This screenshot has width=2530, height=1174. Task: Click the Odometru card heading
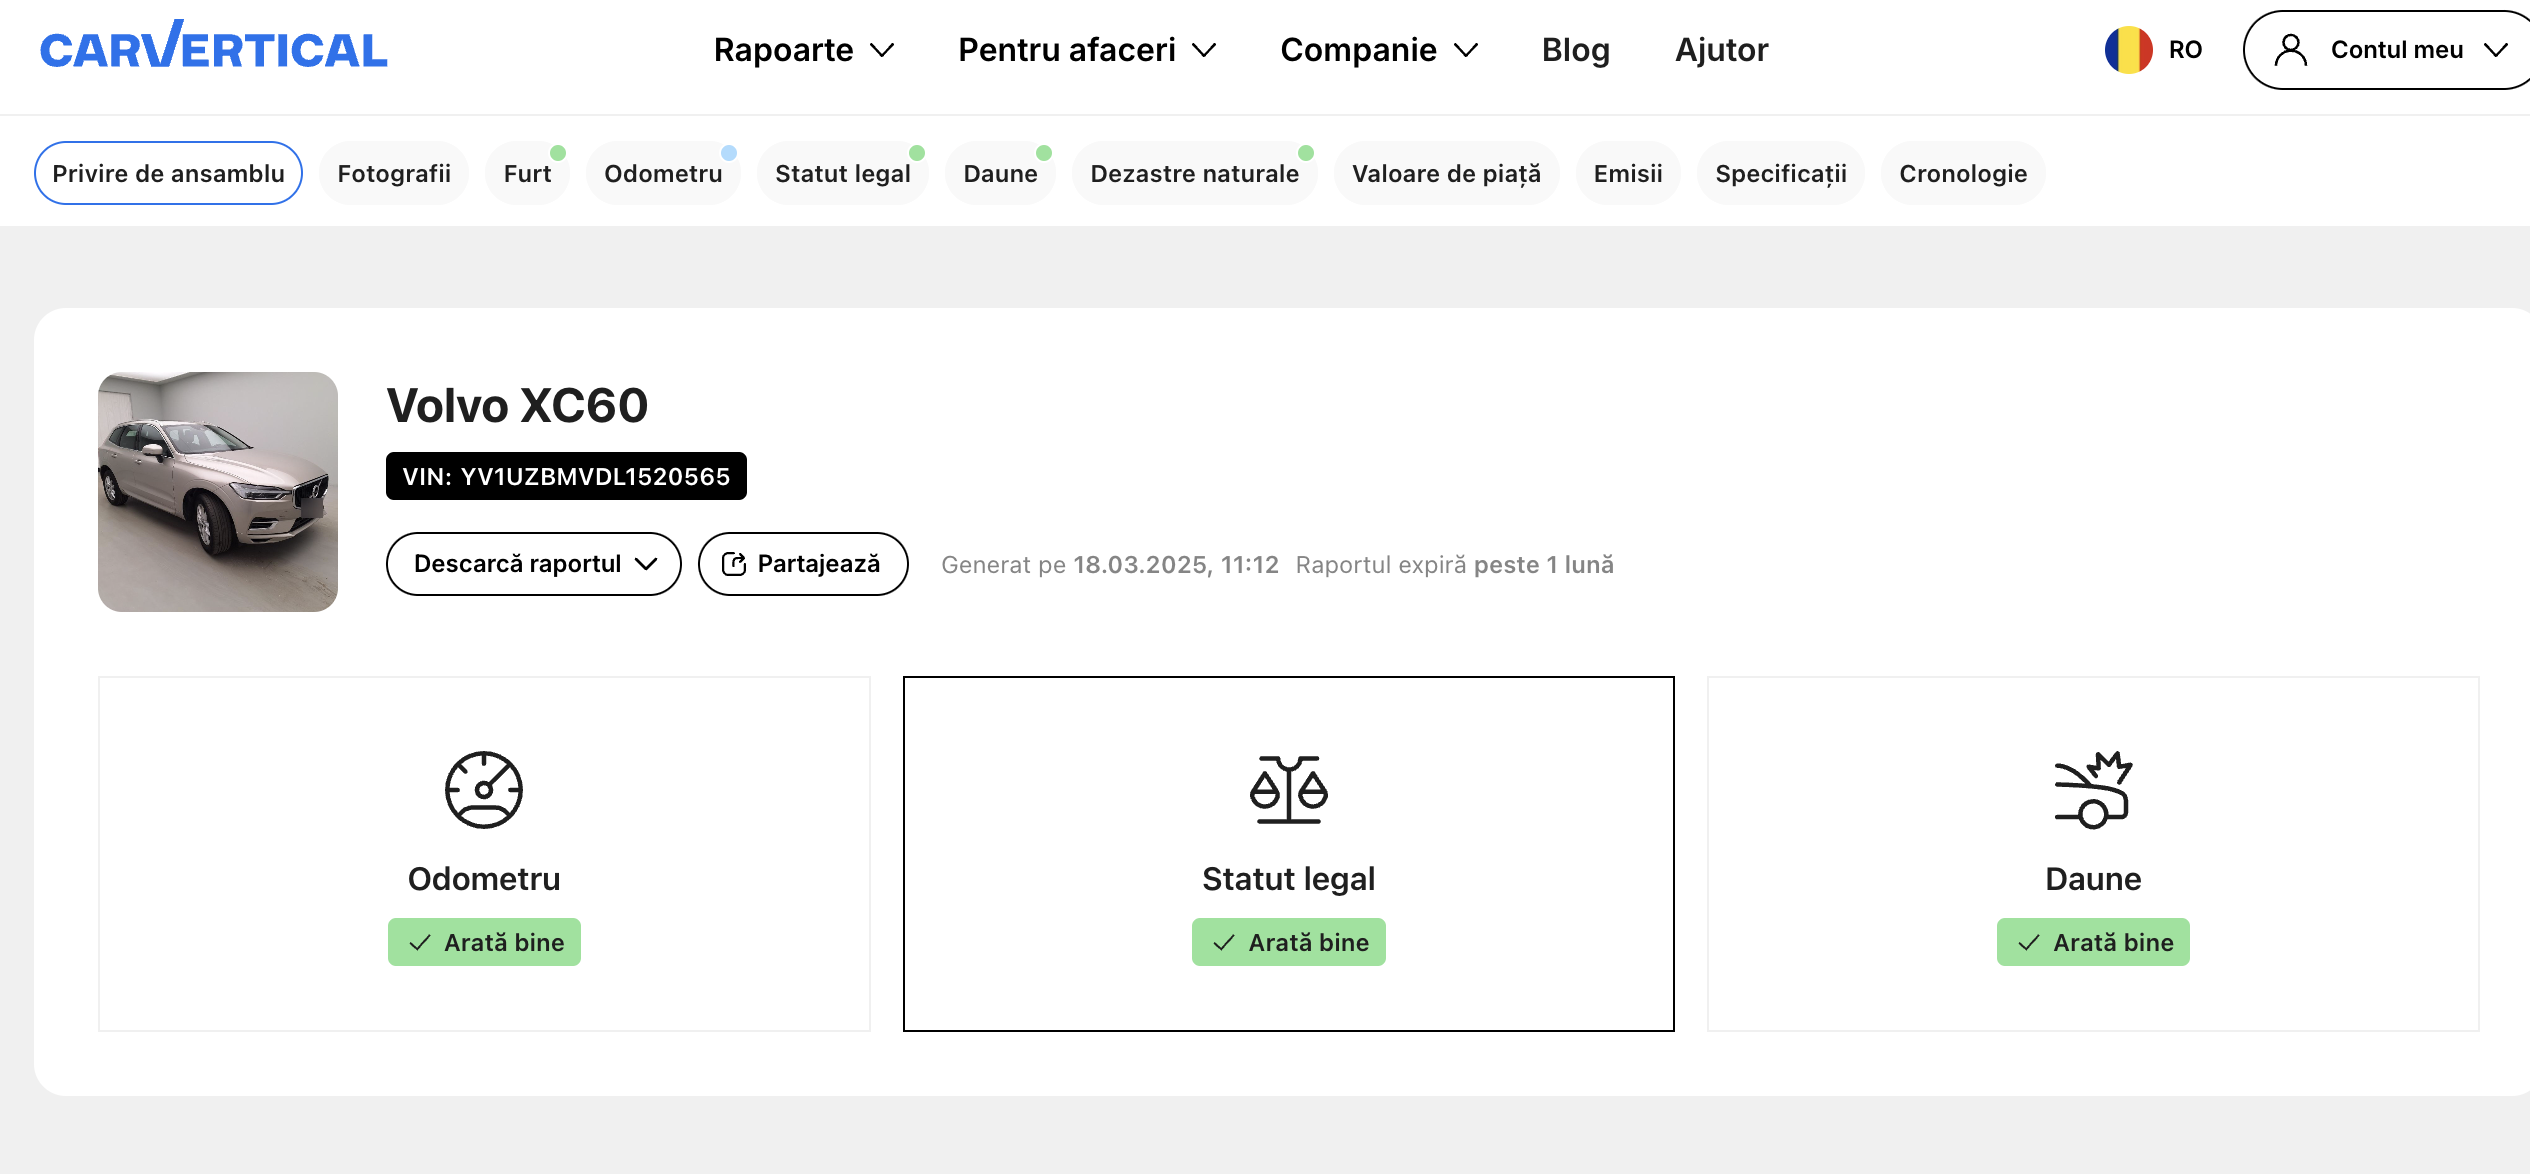[484, 879]
